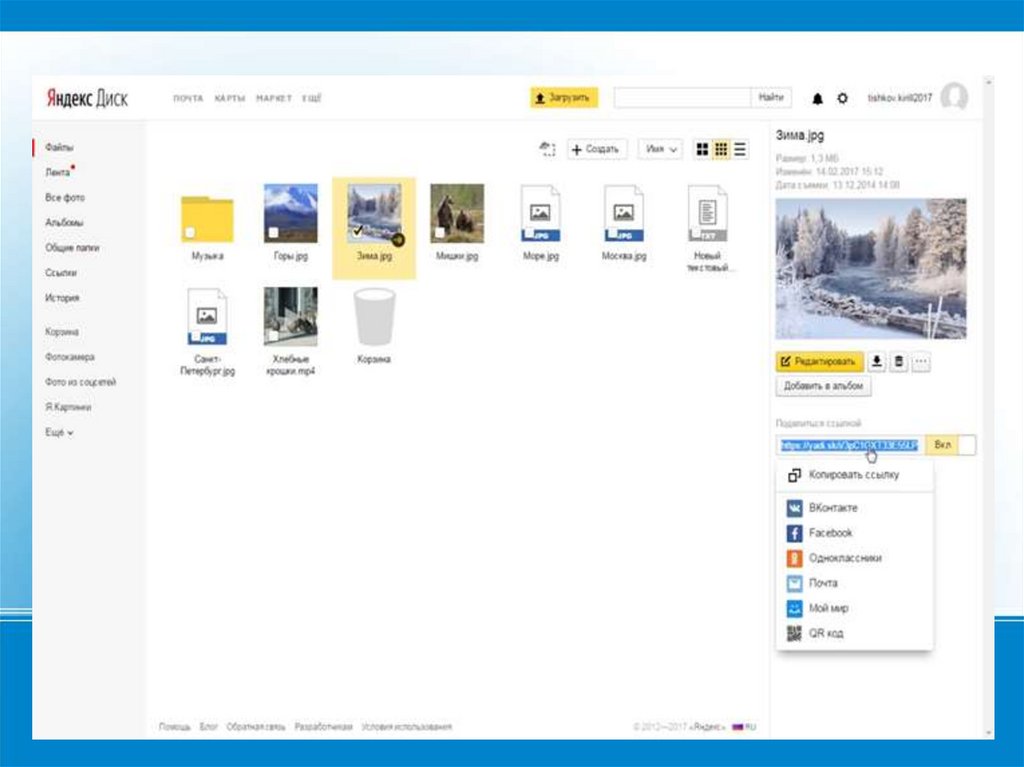Download Зима.jpg with download icon

[876, 361]
